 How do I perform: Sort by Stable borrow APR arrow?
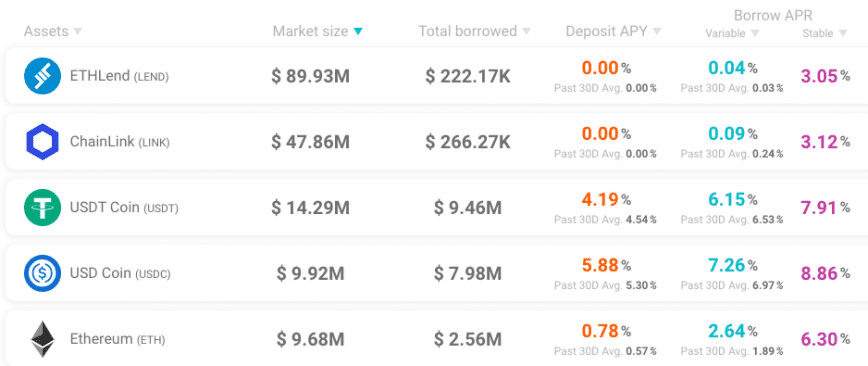(843, 33)
